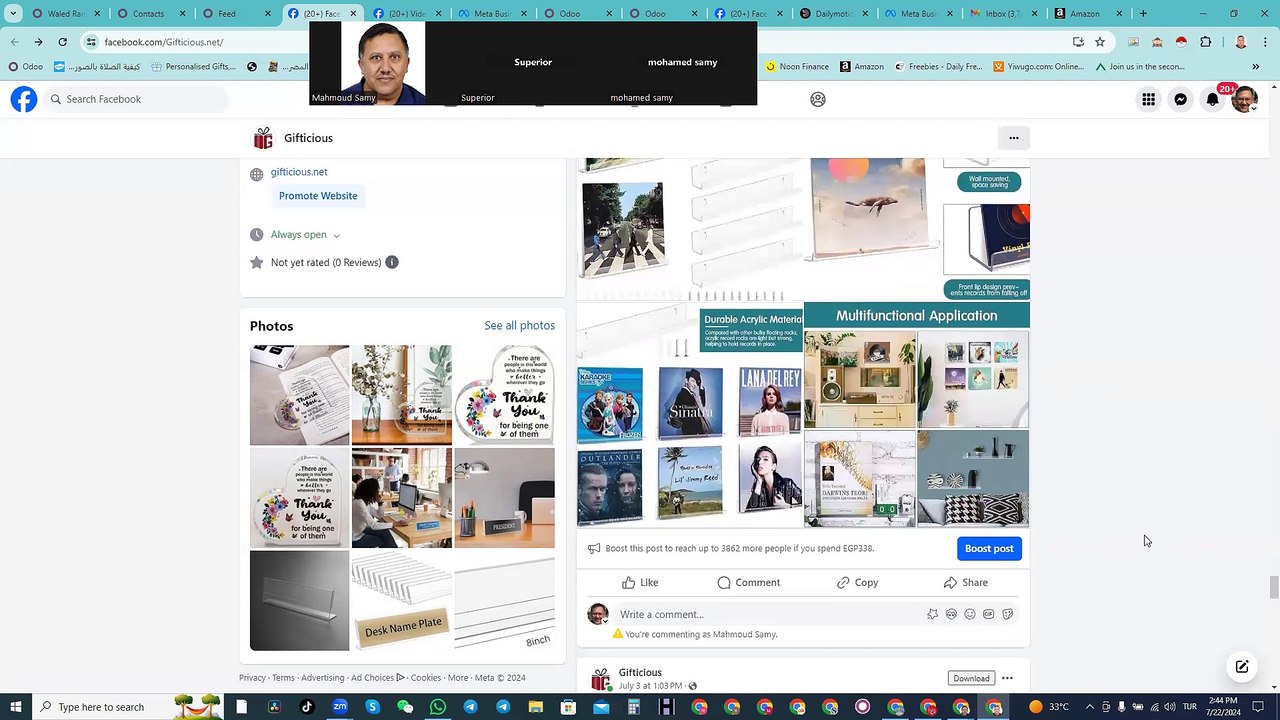The image size is (1280, 720).
Task: Open the Cookies footer link
Action: click(x=426, y=678)
